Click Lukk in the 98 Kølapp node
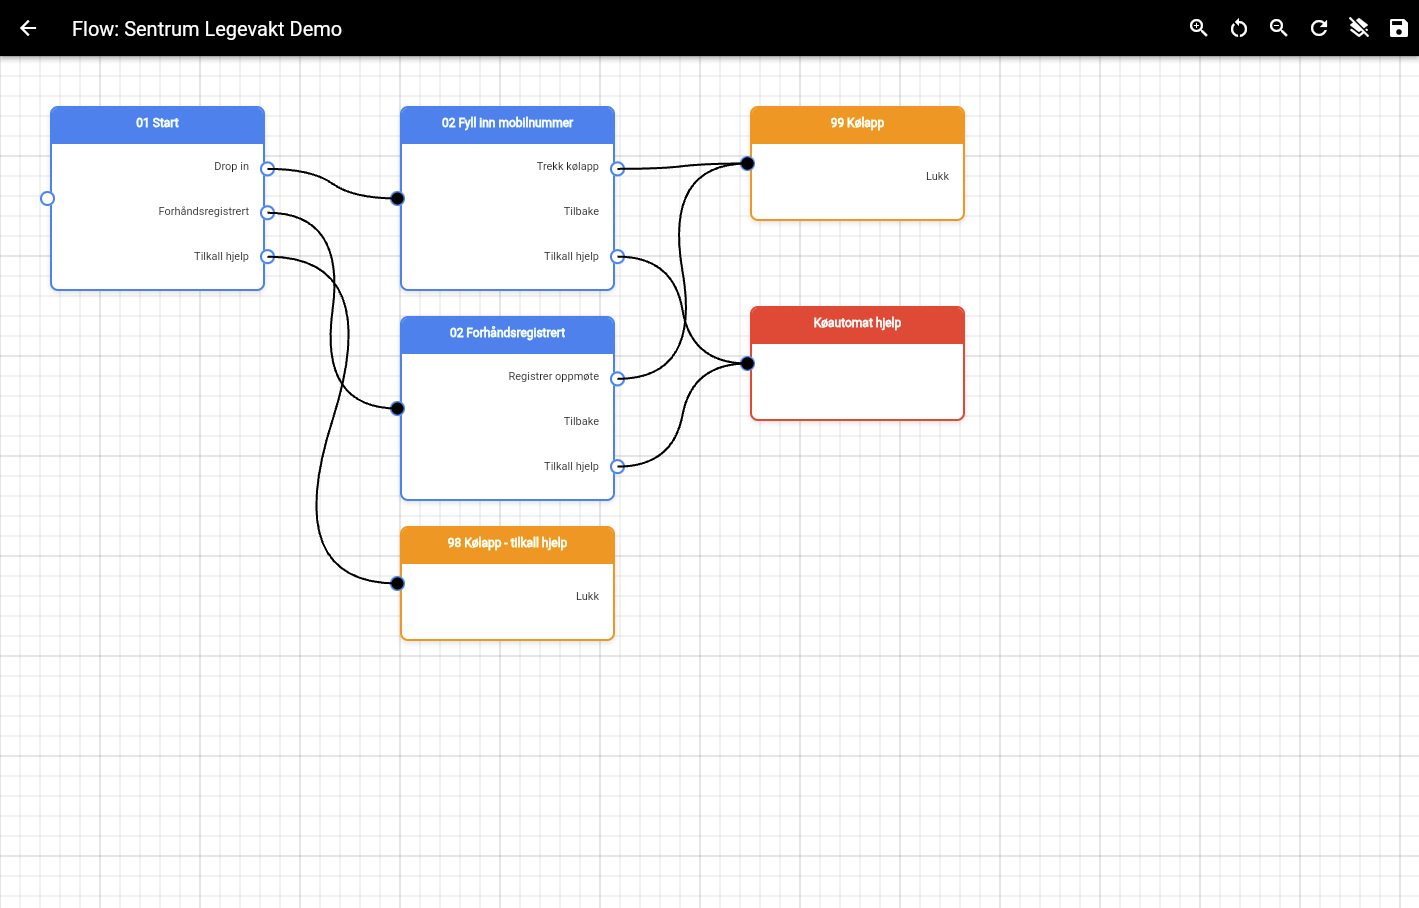Screen dimensions: 1419x908 point(587,597)
